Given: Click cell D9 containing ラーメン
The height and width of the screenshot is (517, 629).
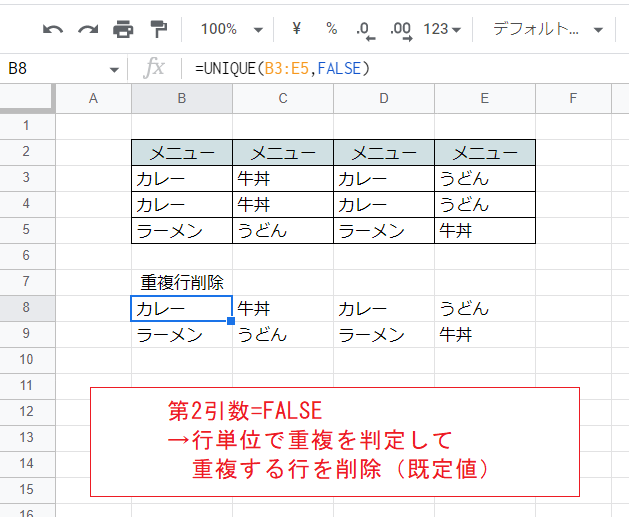Looking at the screenshot, I should tap(384, 335).
